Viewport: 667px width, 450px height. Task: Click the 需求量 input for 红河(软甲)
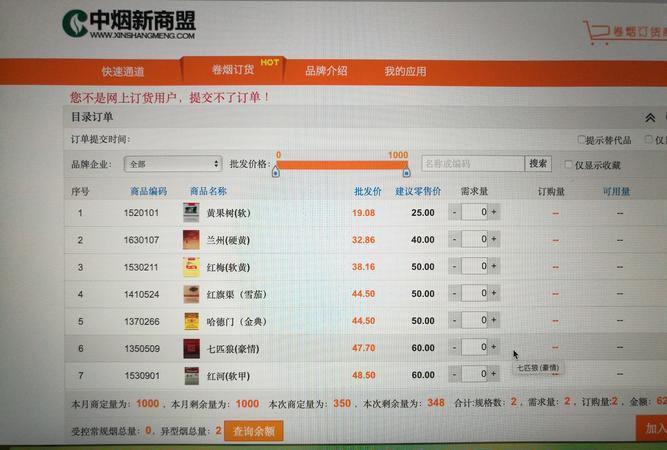[x=474, y=374]
